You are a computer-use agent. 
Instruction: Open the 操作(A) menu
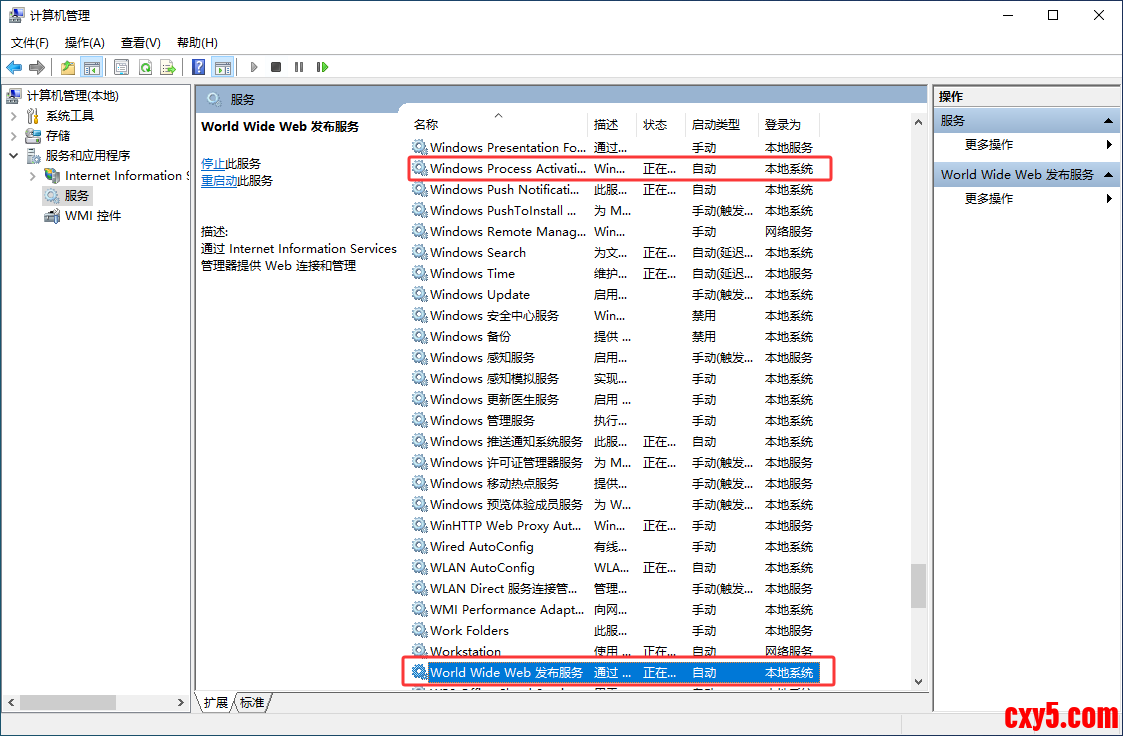[85, 43]
